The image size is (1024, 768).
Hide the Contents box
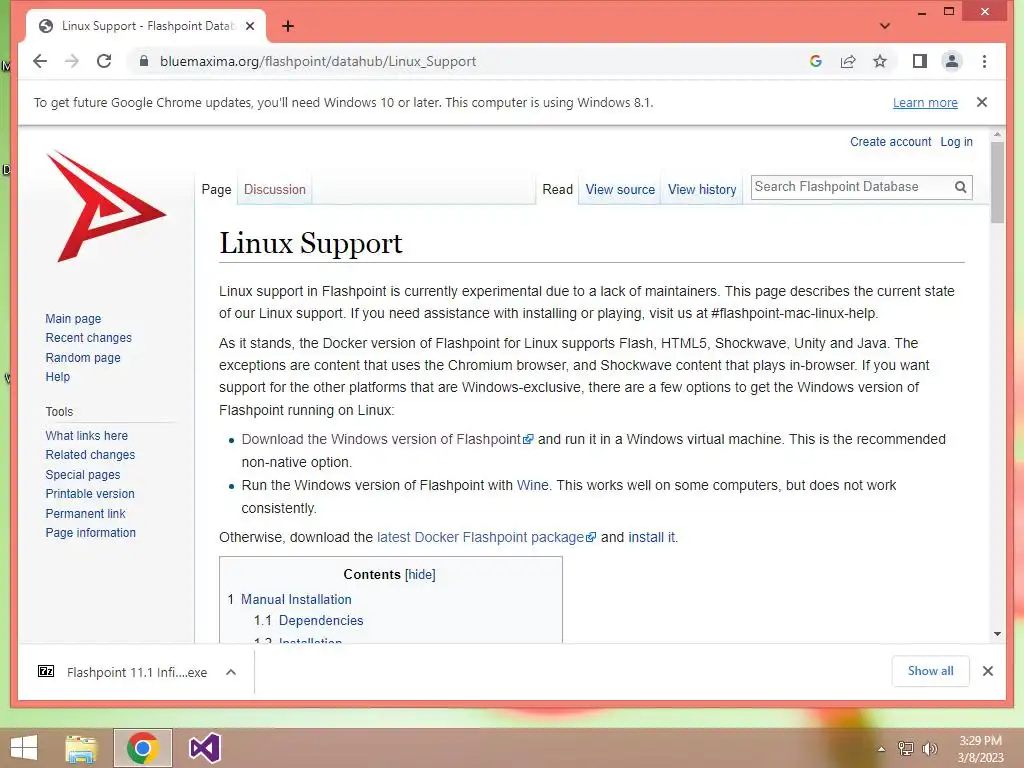click(420, 575)
